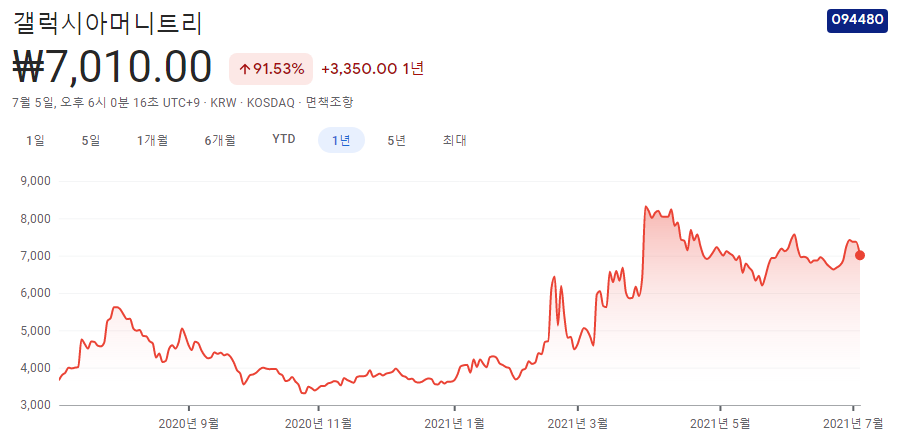Click the 6,000 y-axis label

pos(36,294)
